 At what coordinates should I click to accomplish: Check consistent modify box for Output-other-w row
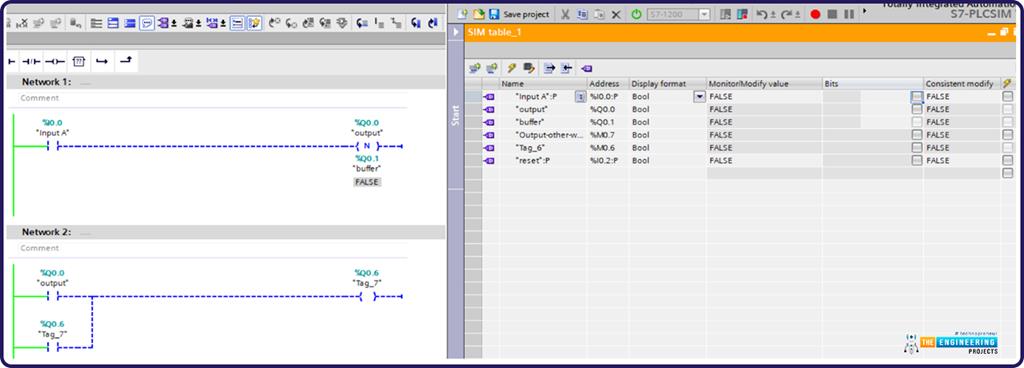[x=1008, y=134]
